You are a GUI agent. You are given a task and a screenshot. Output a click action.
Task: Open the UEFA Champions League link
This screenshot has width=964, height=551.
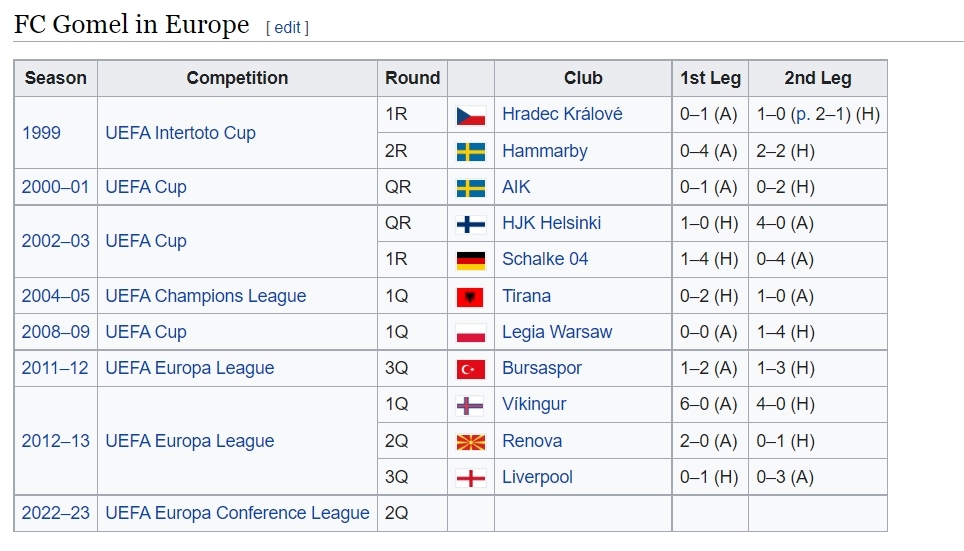(x=206, y=296)
